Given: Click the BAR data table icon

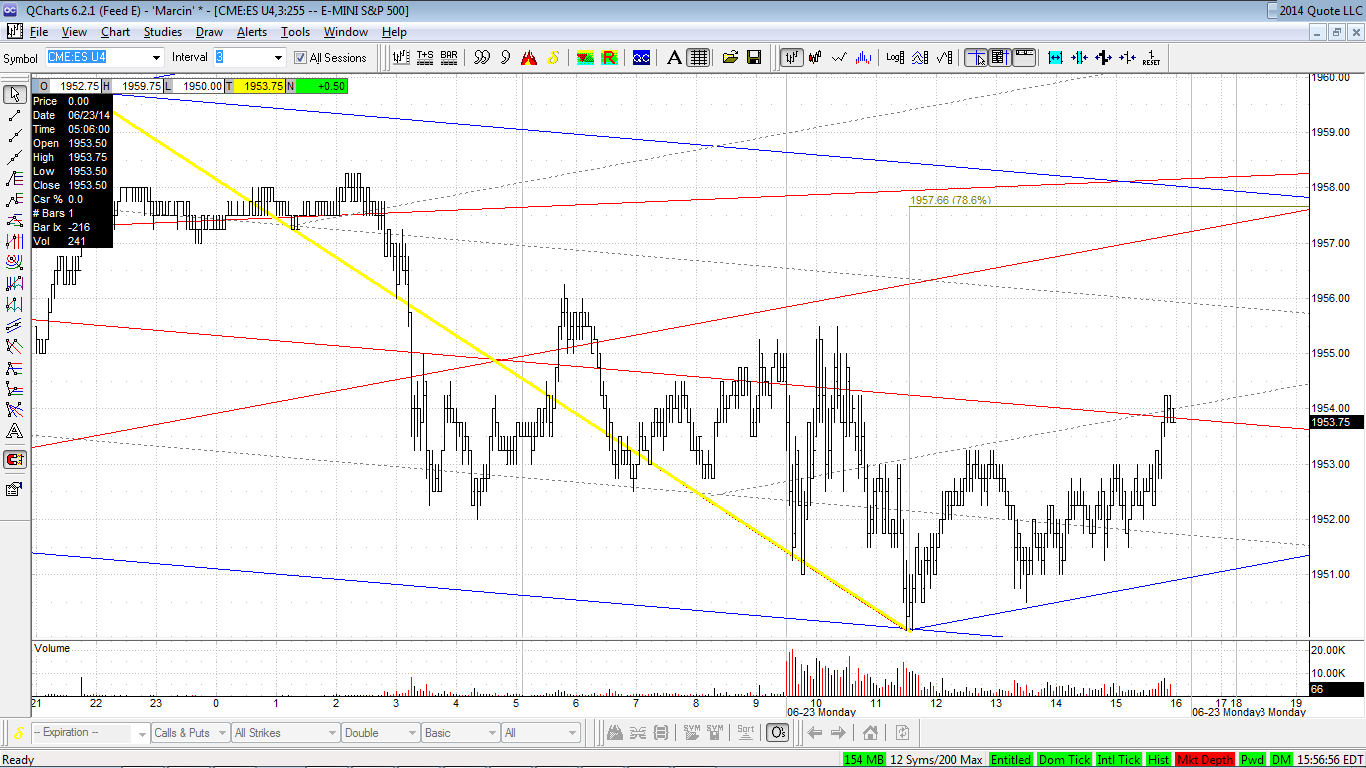Looking at the screenshot, I should [x=449, y=58].
